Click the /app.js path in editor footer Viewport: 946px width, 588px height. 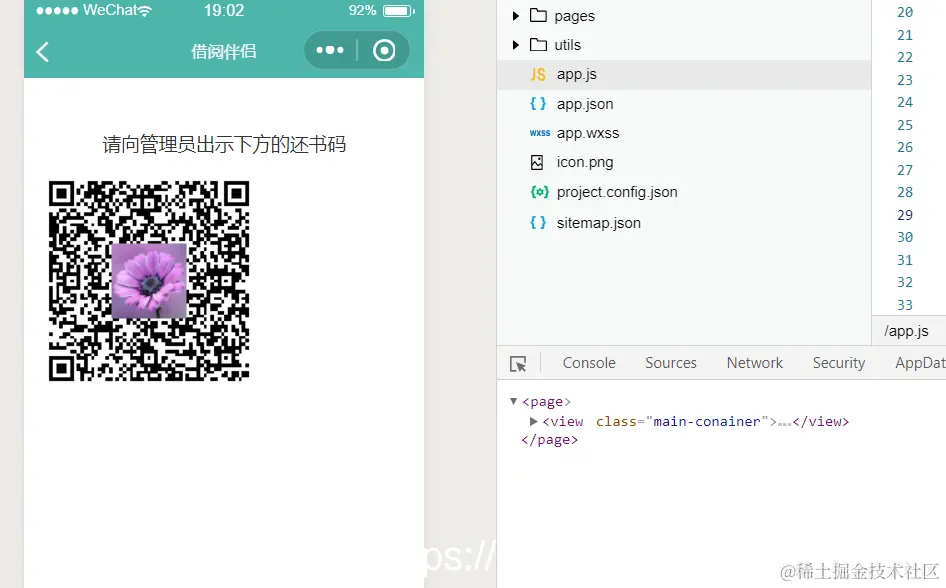click(x=906, y=331)
